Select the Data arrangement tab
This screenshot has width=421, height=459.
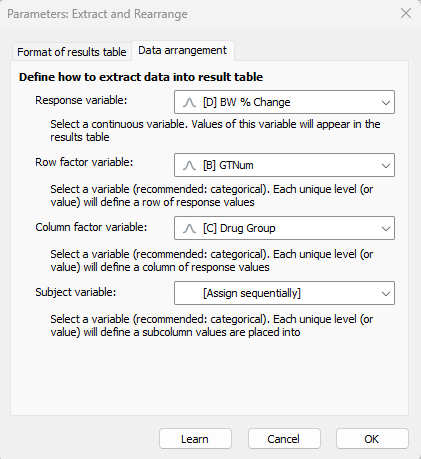[183, 51]
